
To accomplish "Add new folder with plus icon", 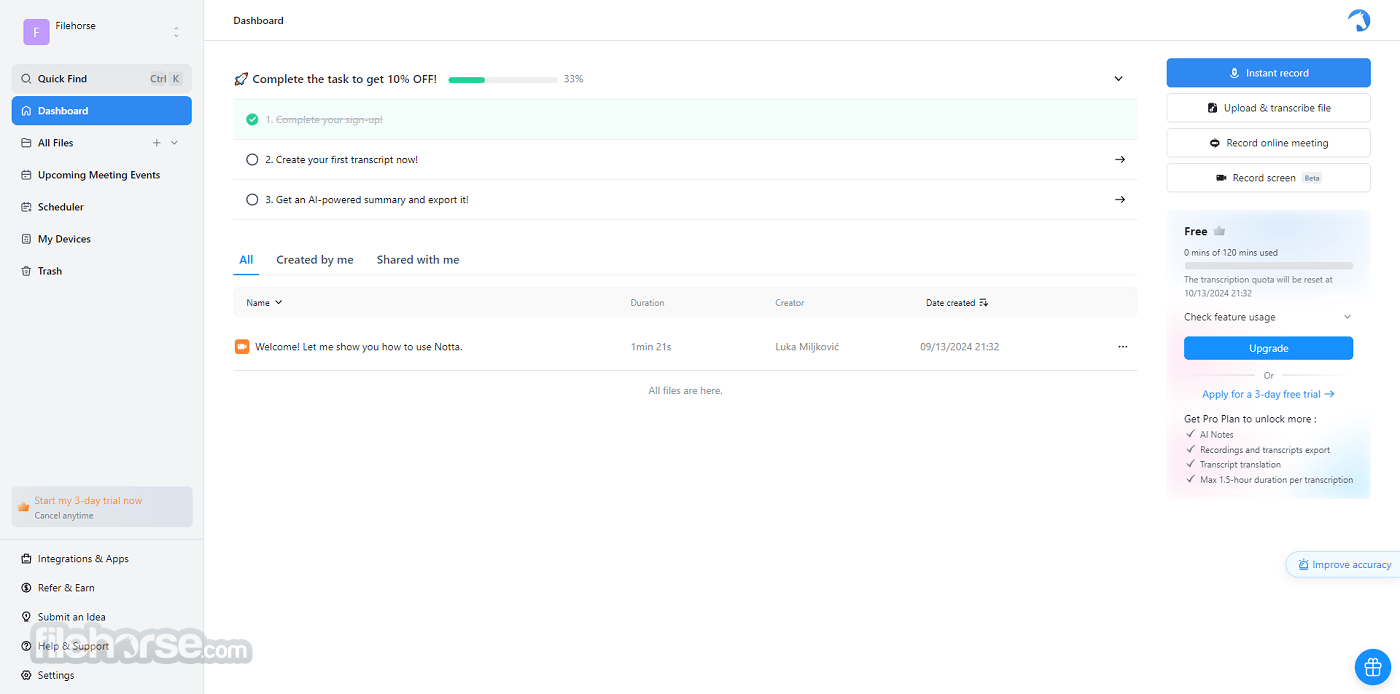I will click(x=156, y=143).
